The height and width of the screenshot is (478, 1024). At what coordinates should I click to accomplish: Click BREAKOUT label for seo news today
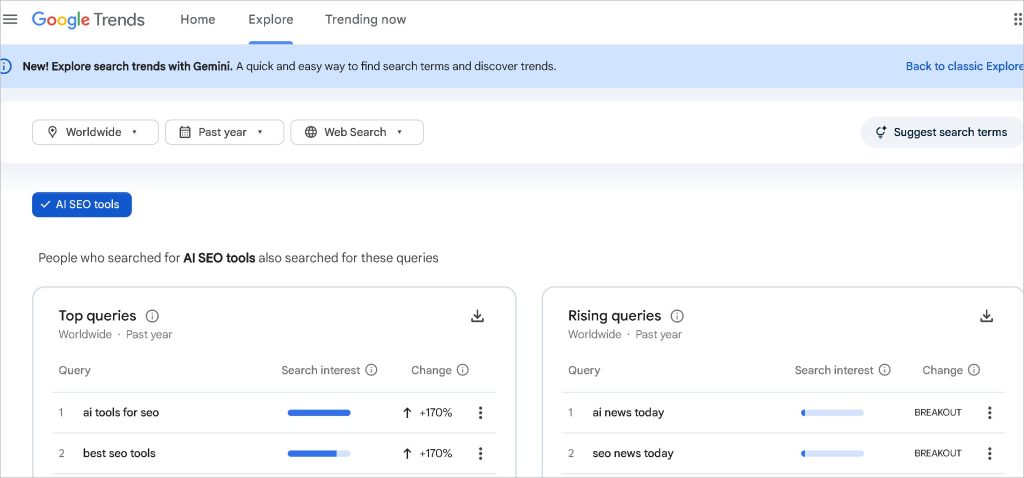[938, 453]
